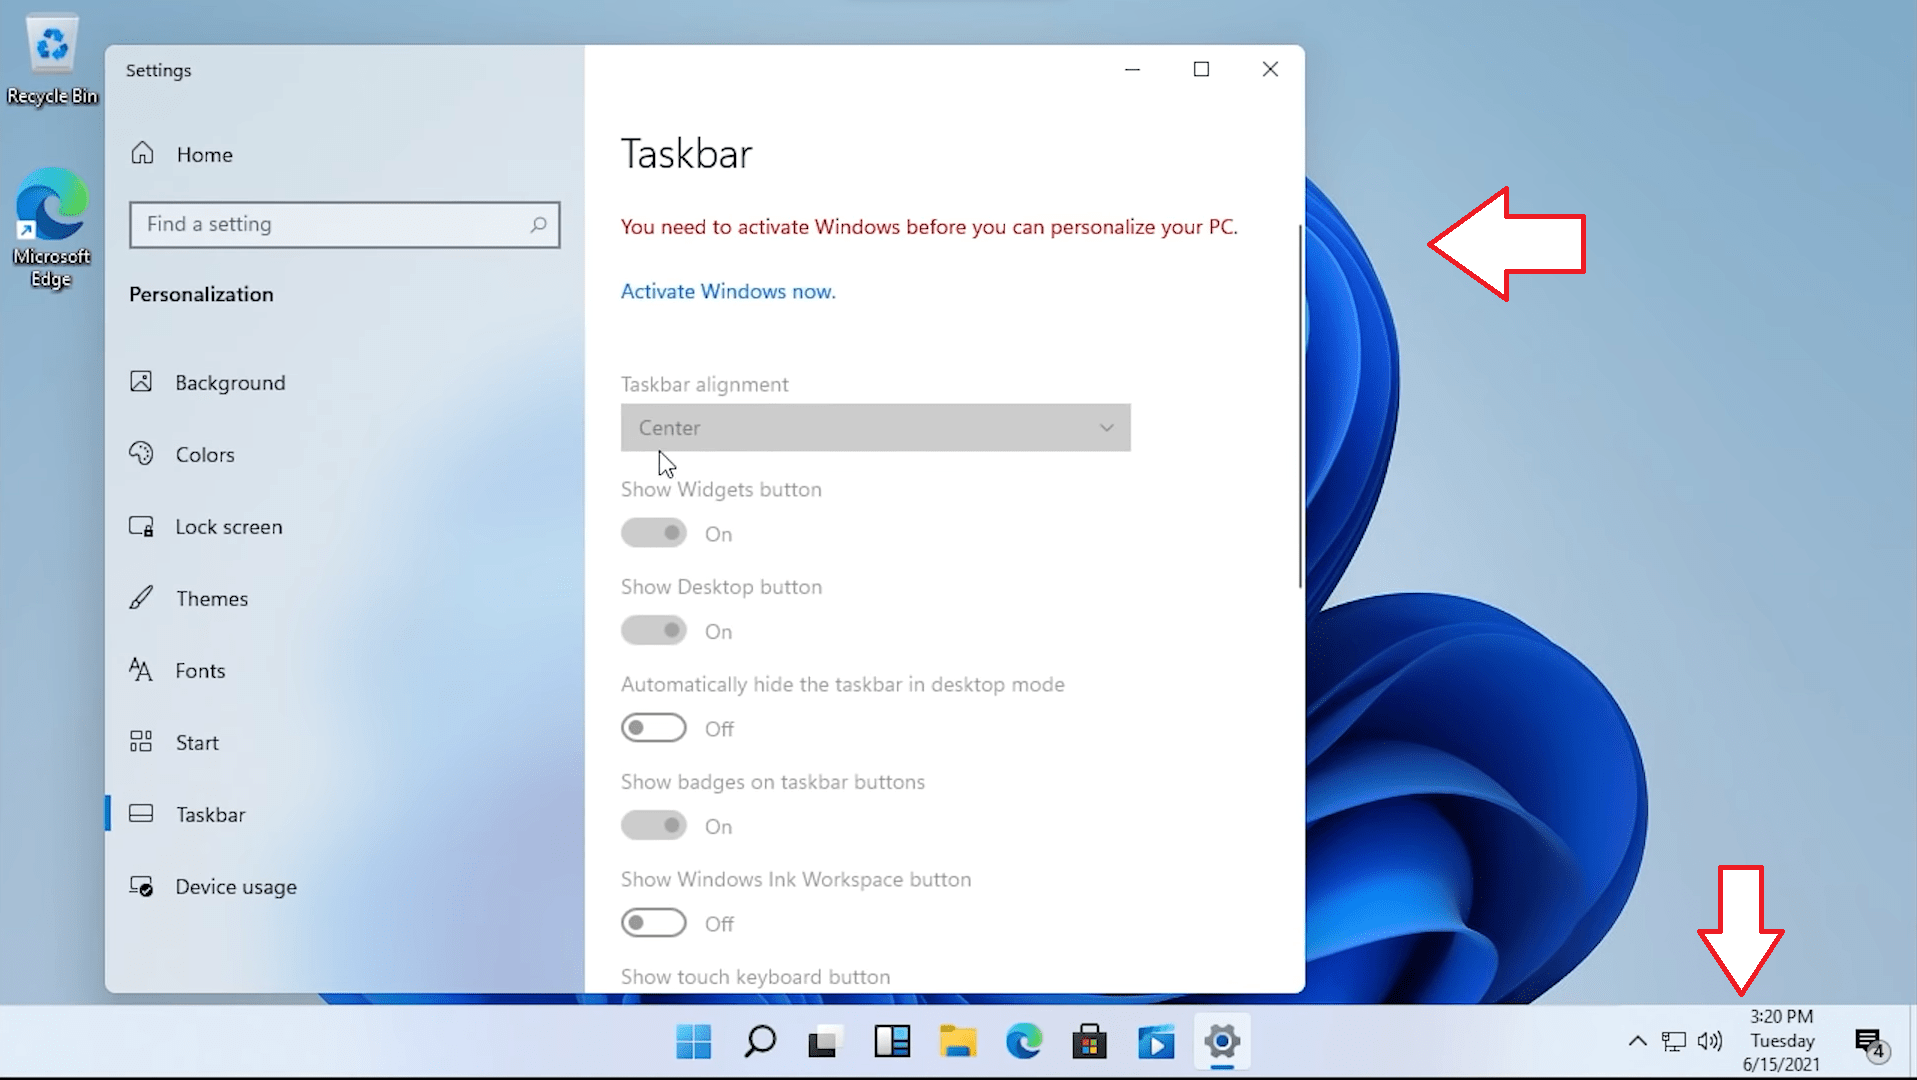Open the Windows Start button on taskbar
Viewport: 1917px width, 1080px height.
pyautogui.click(x=693, y=1042)
